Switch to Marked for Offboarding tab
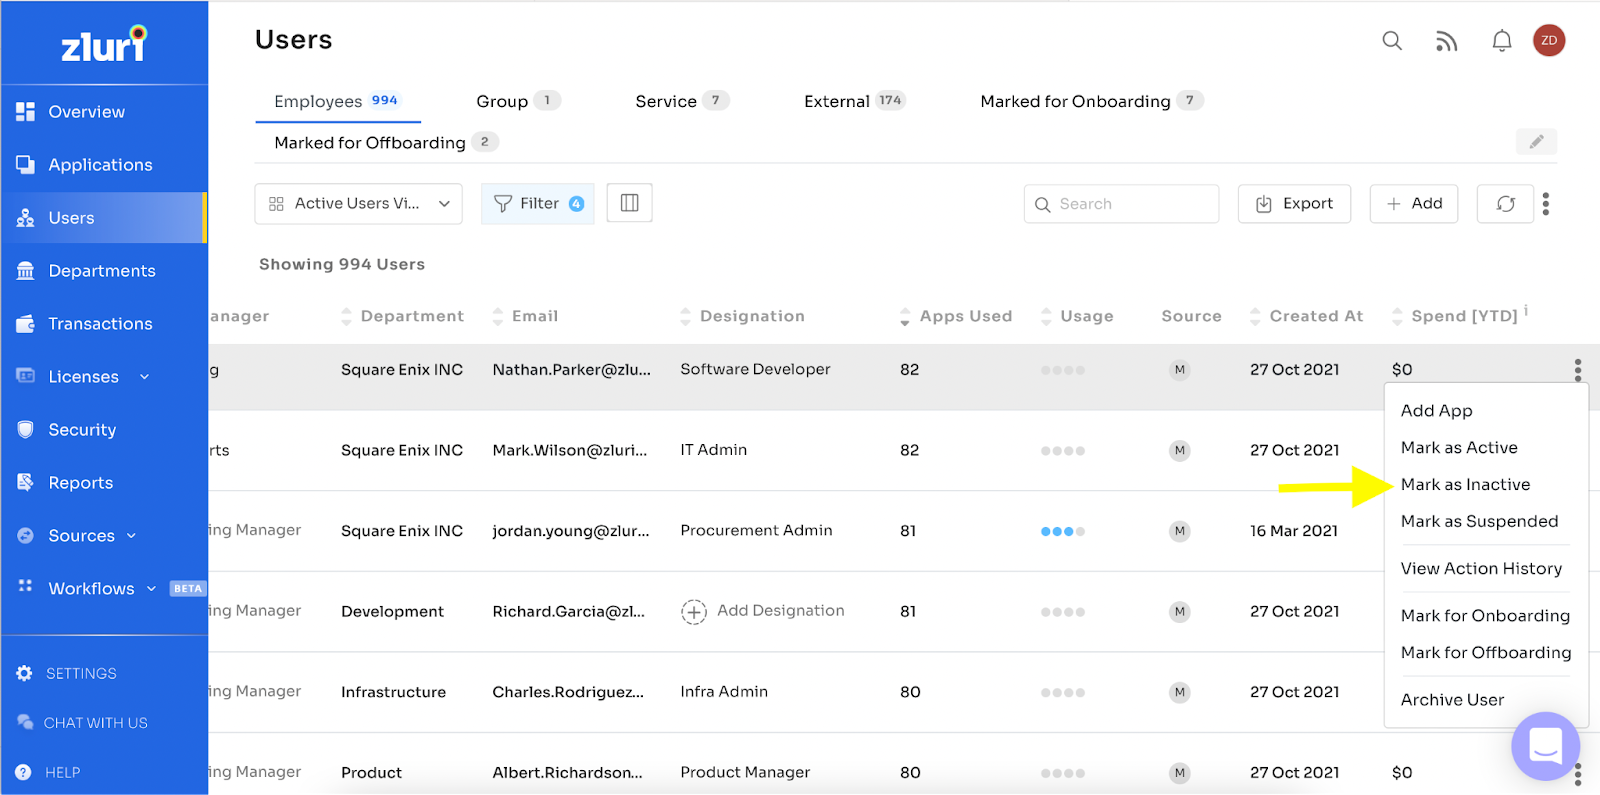This screenshot has height=795, width=1600. click(x=386, y=143)
